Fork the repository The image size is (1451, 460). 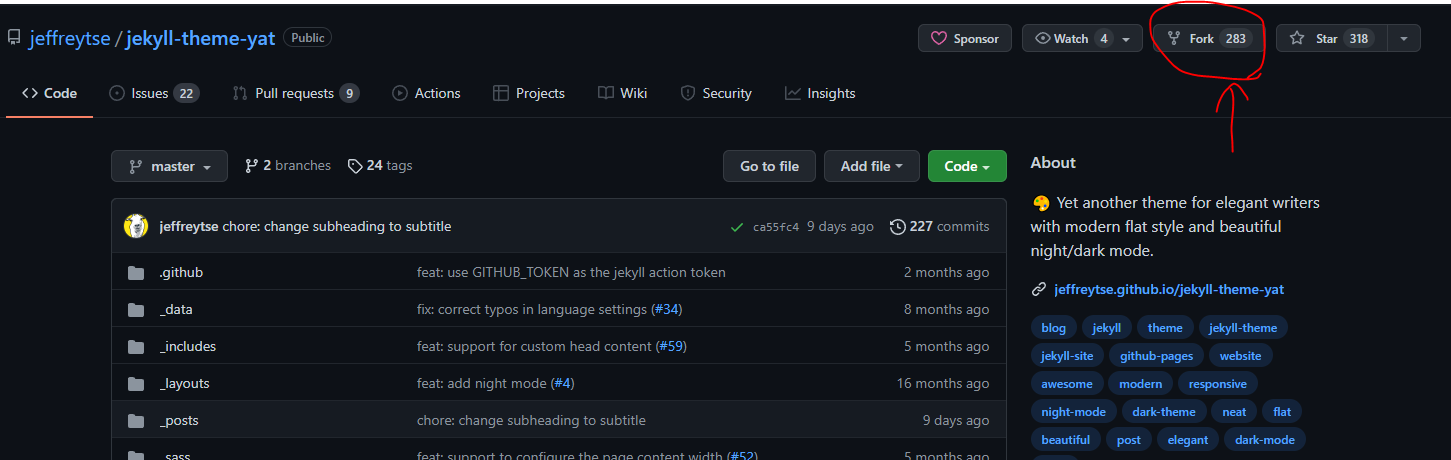[x=1209, y=38]
